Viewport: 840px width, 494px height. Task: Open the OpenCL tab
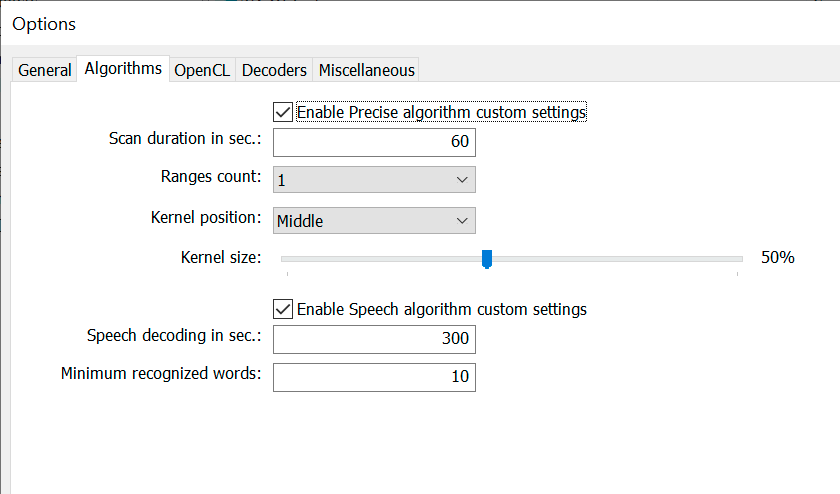[204, 70]
